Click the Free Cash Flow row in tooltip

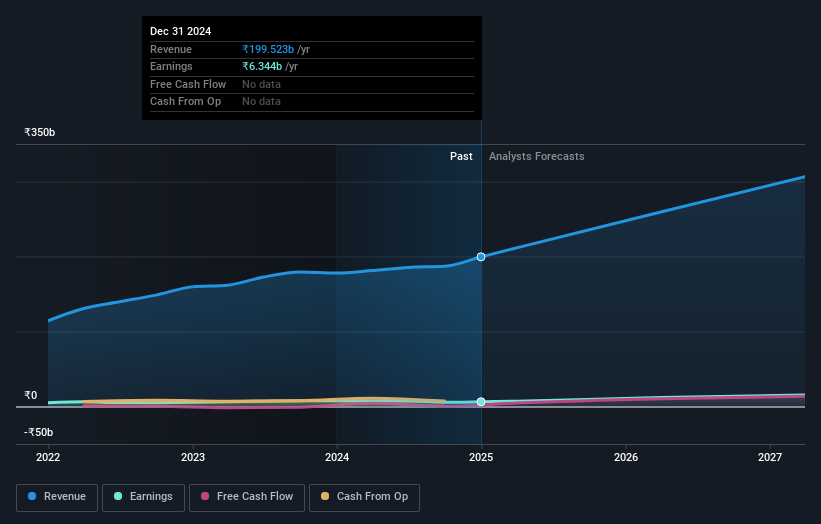312,84
